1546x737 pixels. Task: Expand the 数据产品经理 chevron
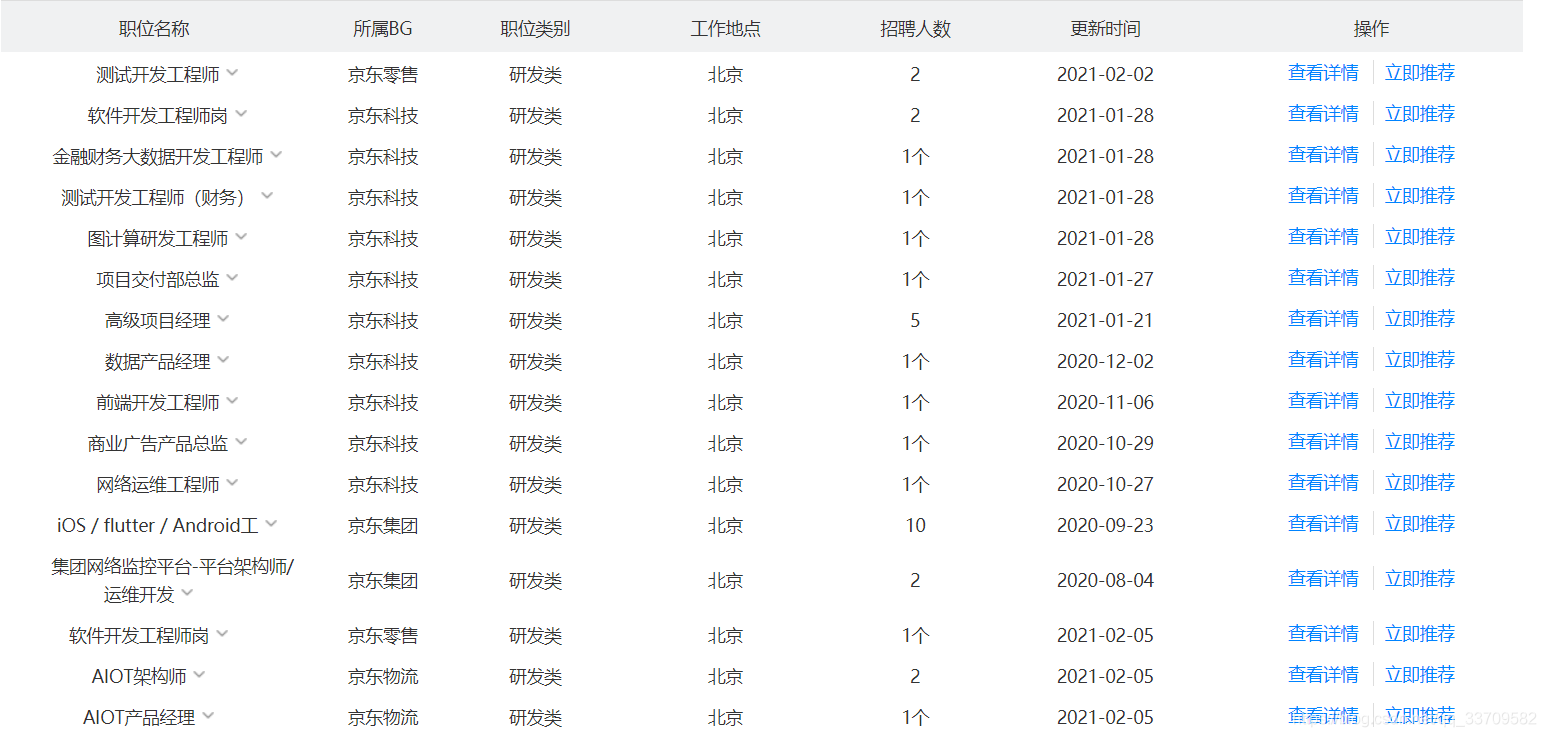pos(223,359)
